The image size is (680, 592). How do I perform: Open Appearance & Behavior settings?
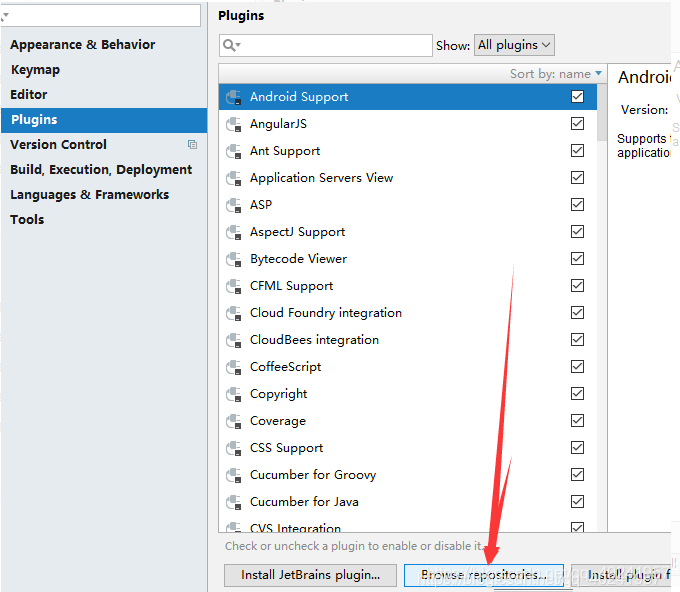[x=82, y=45]
